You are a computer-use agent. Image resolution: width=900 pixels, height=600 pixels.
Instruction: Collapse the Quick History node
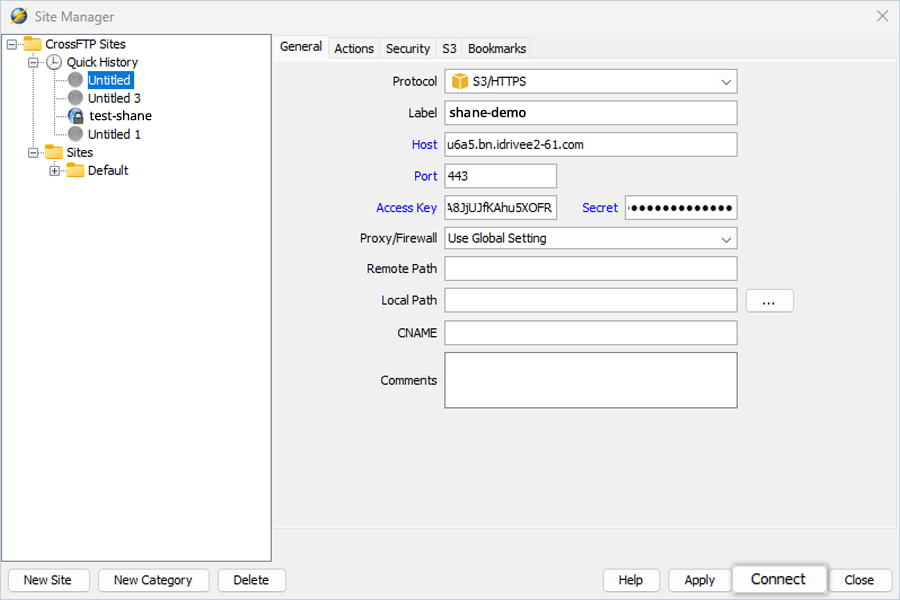[x=33, y=62]
